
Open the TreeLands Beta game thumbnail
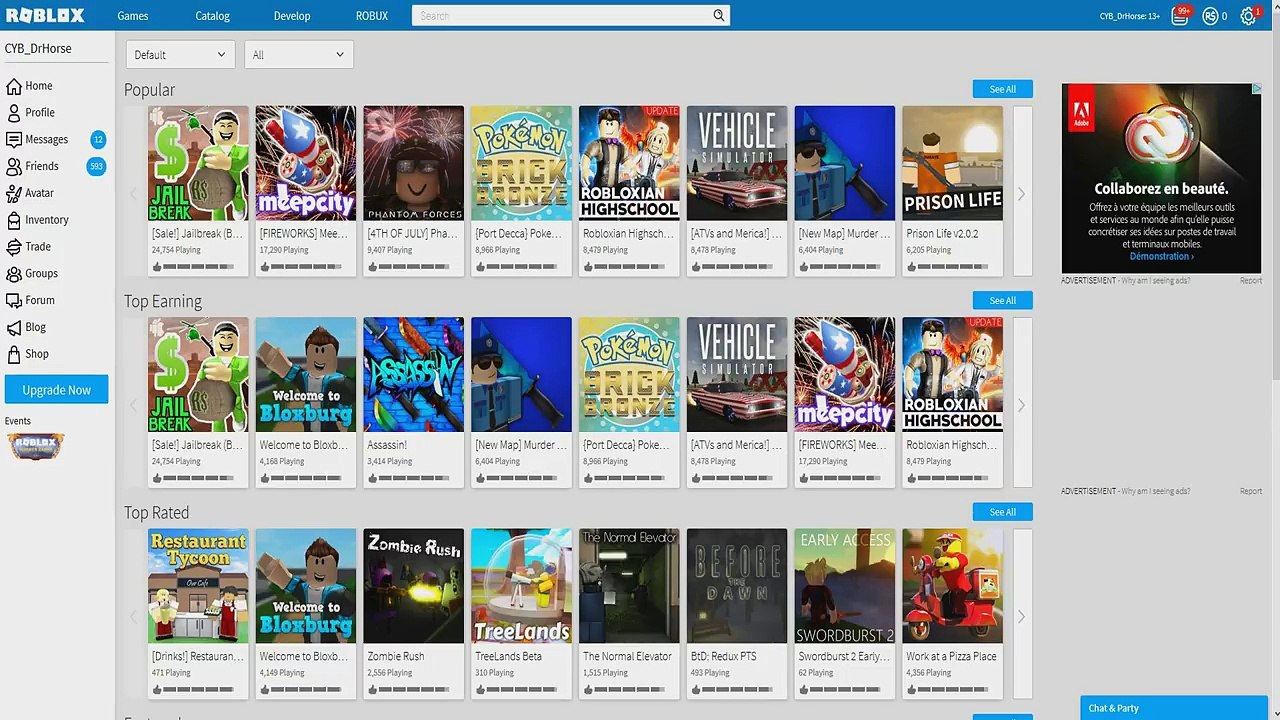click(x=522, y=586)
